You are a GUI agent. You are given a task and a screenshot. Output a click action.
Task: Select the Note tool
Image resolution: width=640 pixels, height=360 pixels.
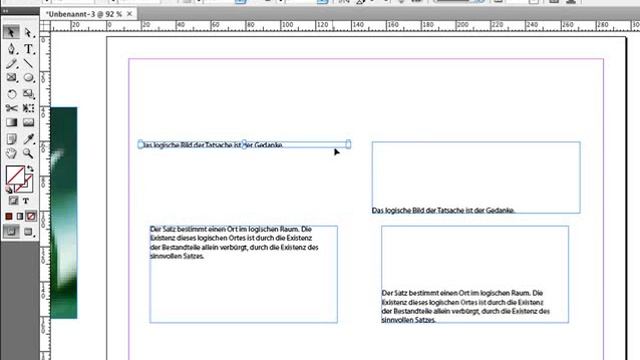(11, 139)
